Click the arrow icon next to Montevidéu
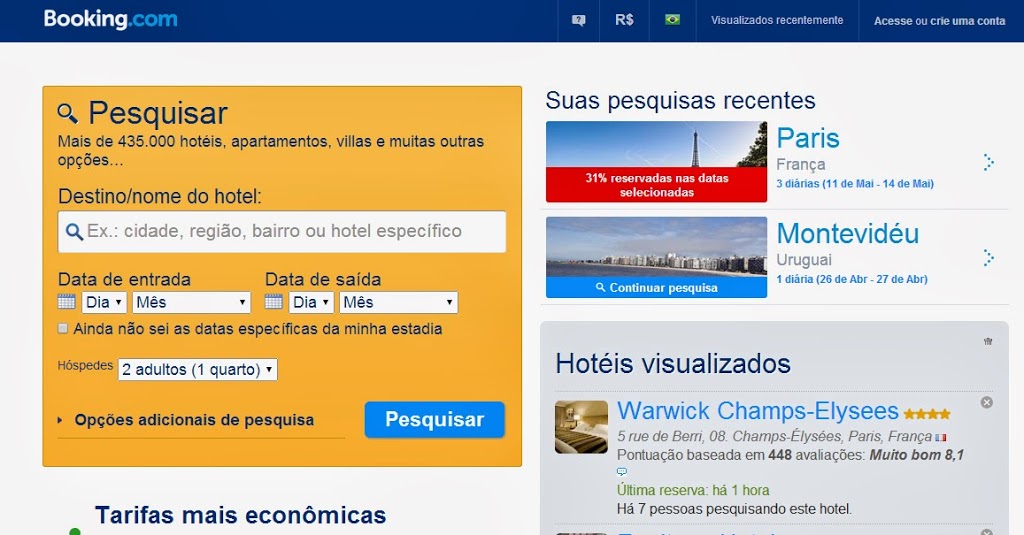Viewport: 1024px width, 535px height. pyautogui.click(x=988, y=258)
